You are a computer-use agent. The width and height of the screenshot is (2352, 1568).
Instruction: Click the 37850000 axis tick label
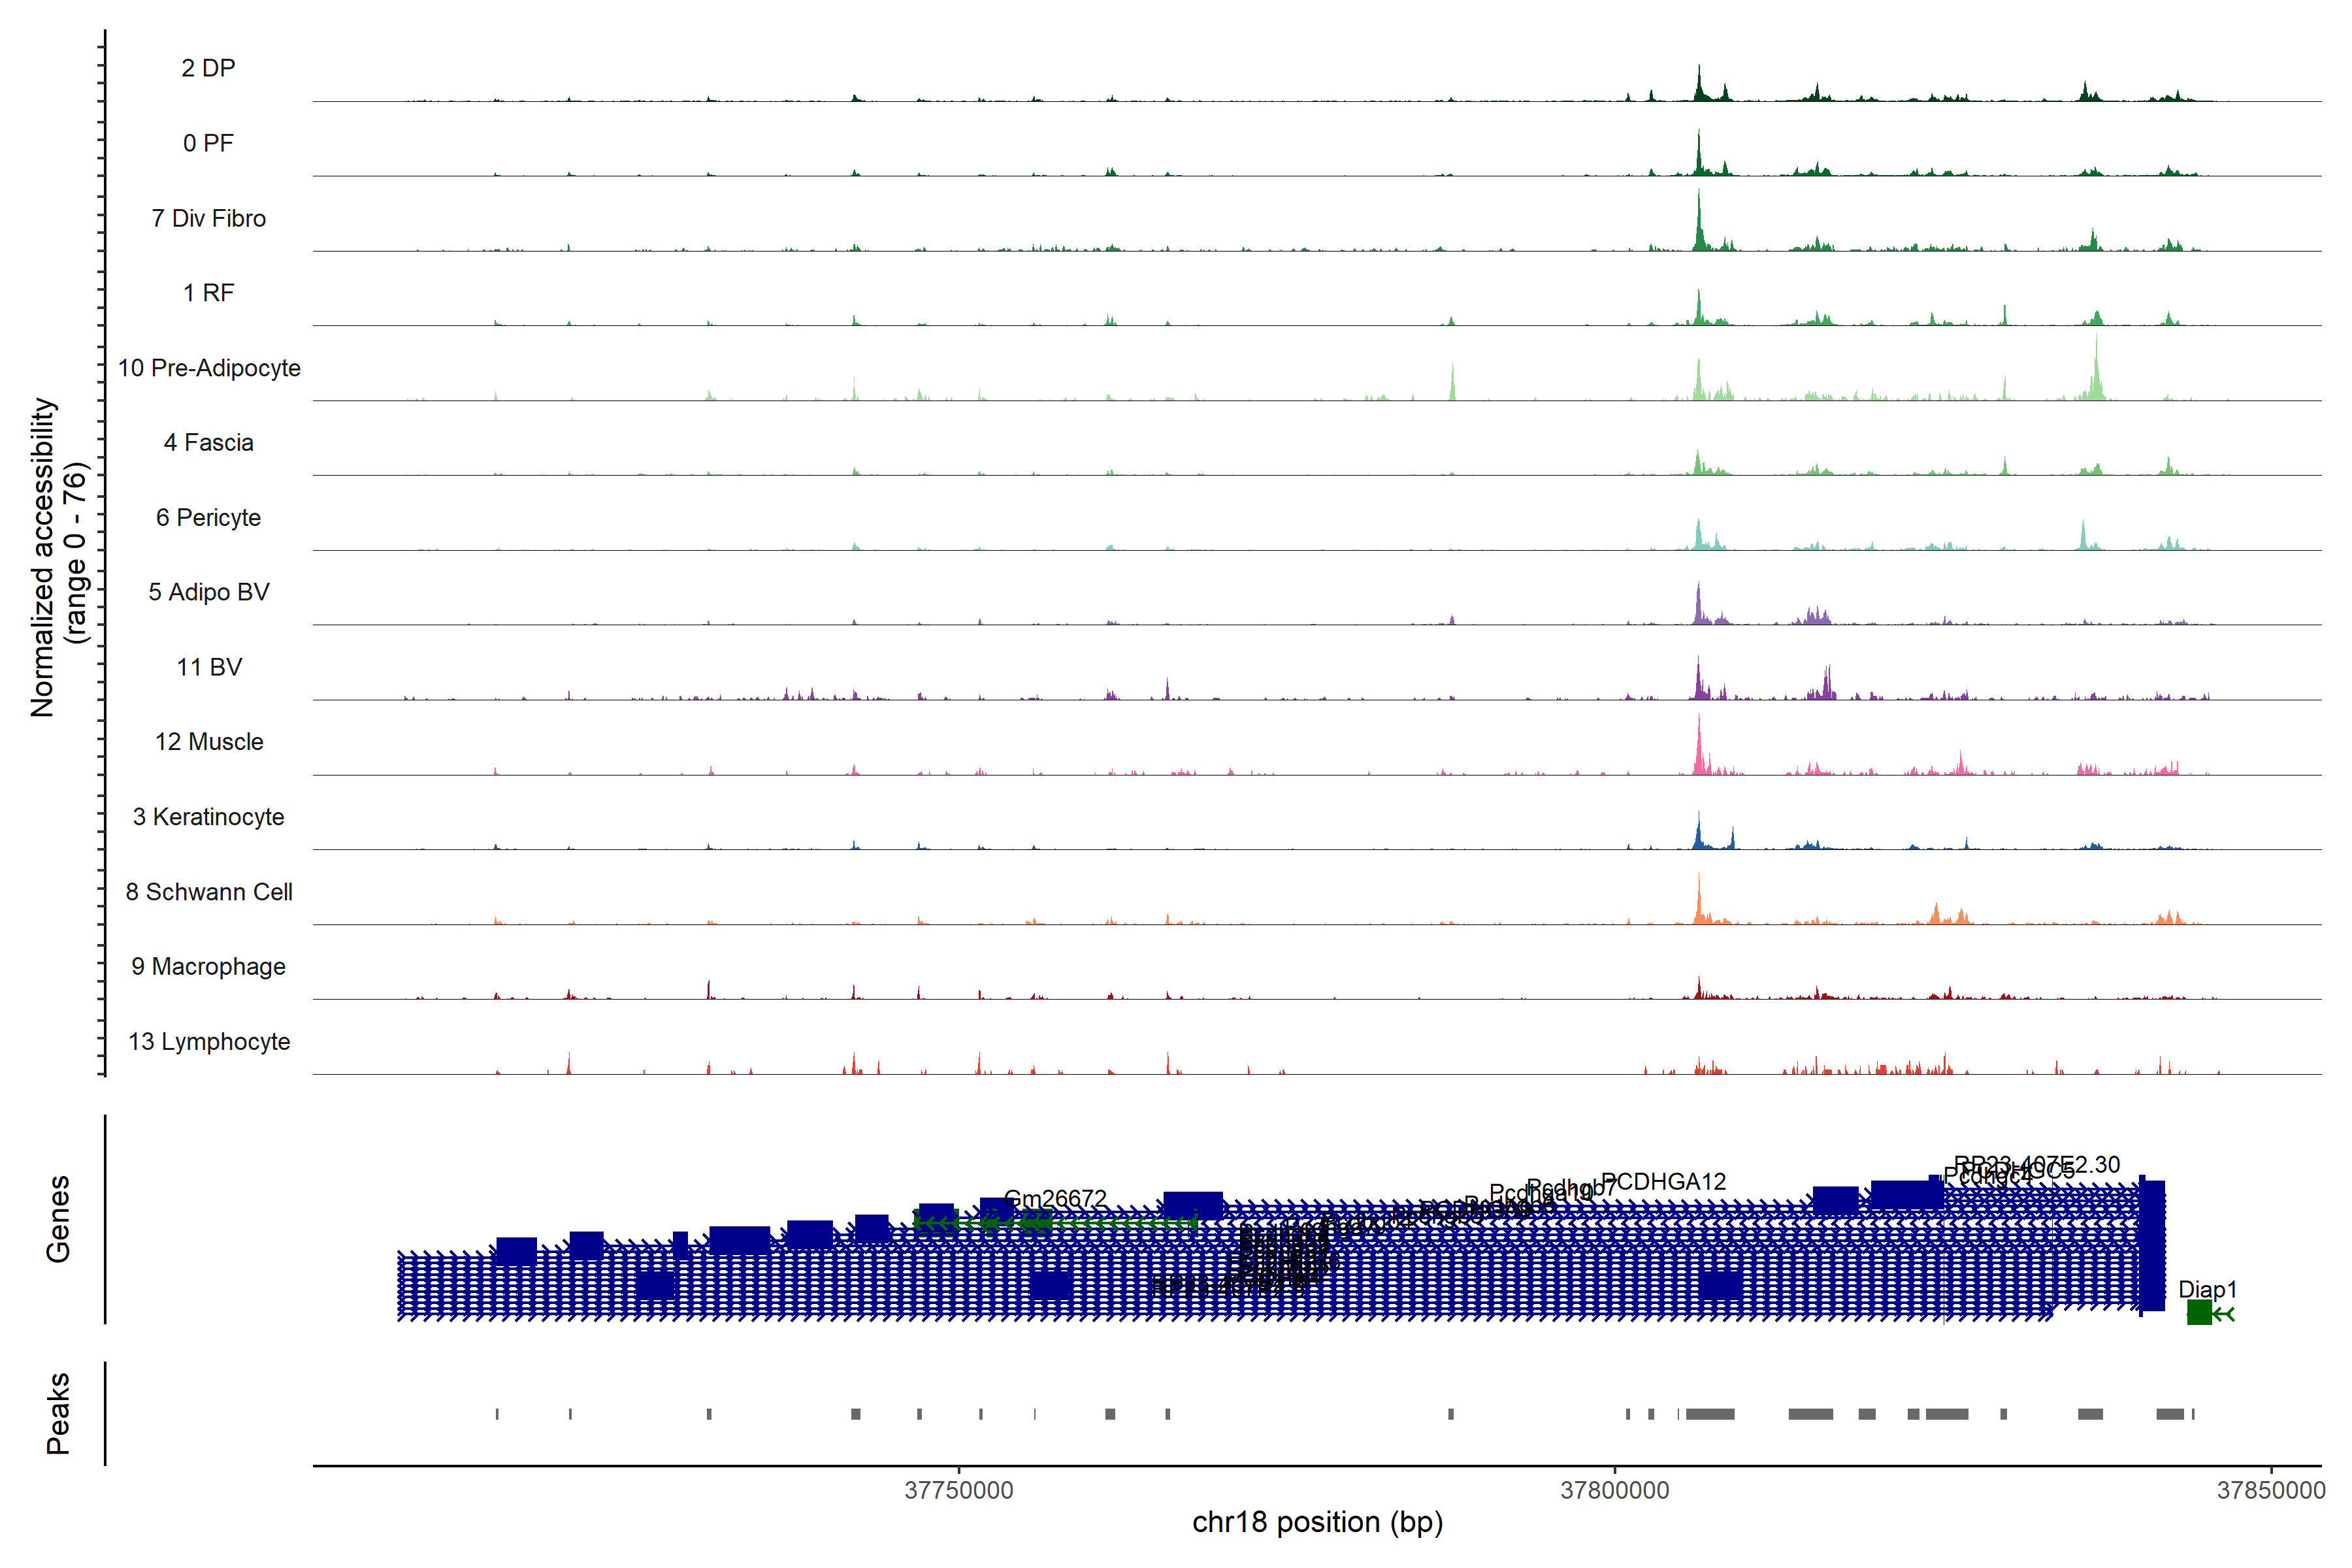tap(2270, 1490)
